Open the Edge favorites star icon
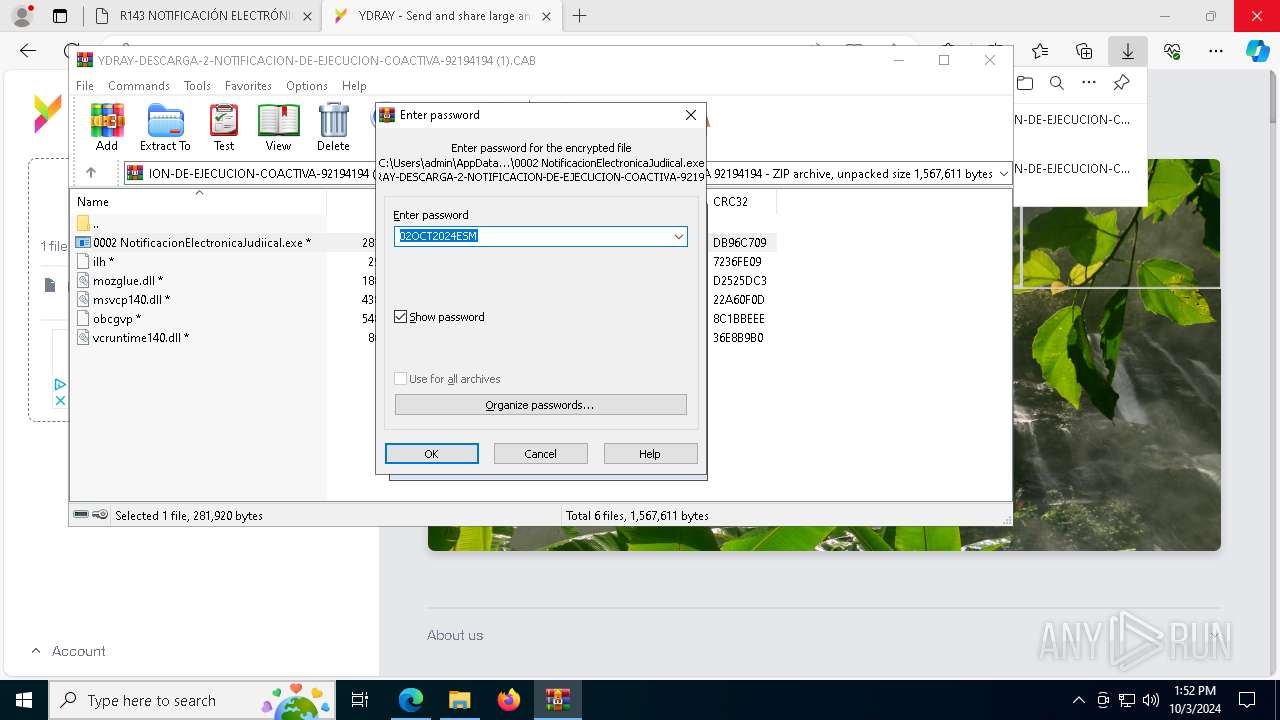Image resolution: width=1280 pixels, height=720 pixels. [1040, 51]
